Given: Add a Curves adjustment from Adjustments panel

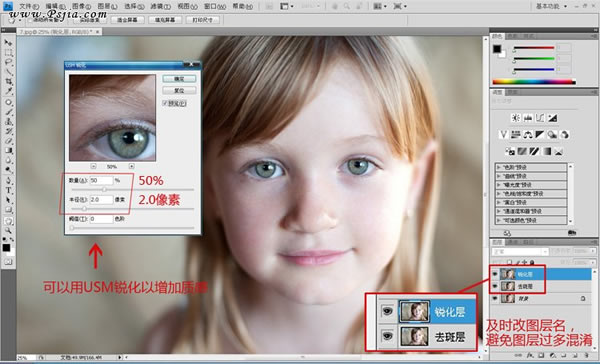Looking at the screenshot, I should (x=540, y=118).
